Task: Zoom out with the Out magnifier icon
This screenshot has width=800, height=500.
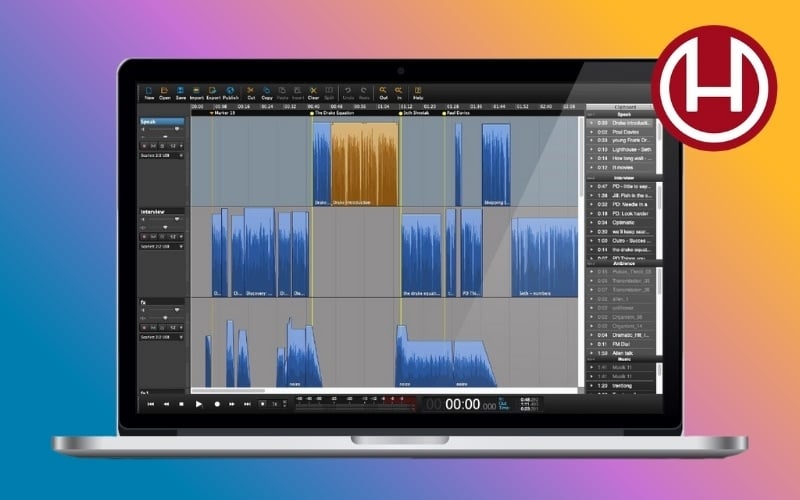Action: click(x=383, y=91)
